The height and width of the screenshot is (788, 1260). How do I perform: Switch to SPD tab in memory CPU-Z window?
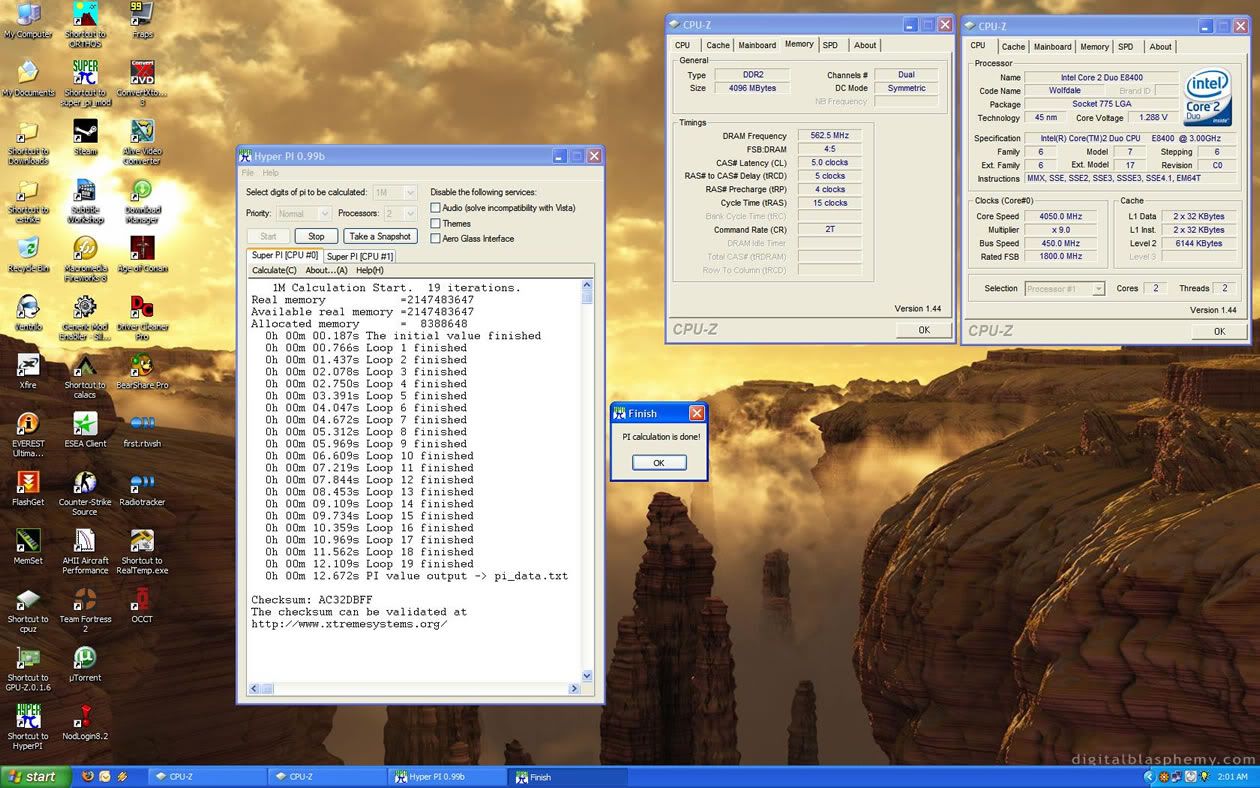(830, 45)
